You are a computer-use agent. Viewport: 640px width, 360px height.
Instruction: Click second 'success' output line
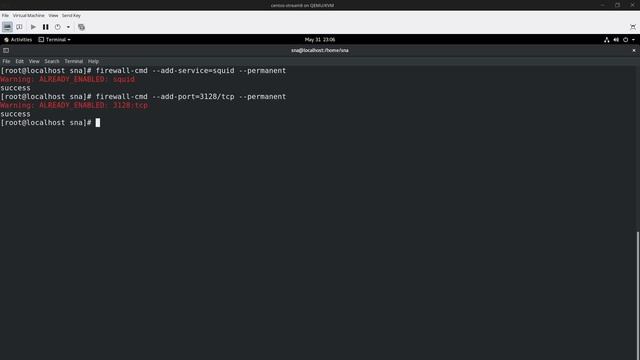[15, 114]
